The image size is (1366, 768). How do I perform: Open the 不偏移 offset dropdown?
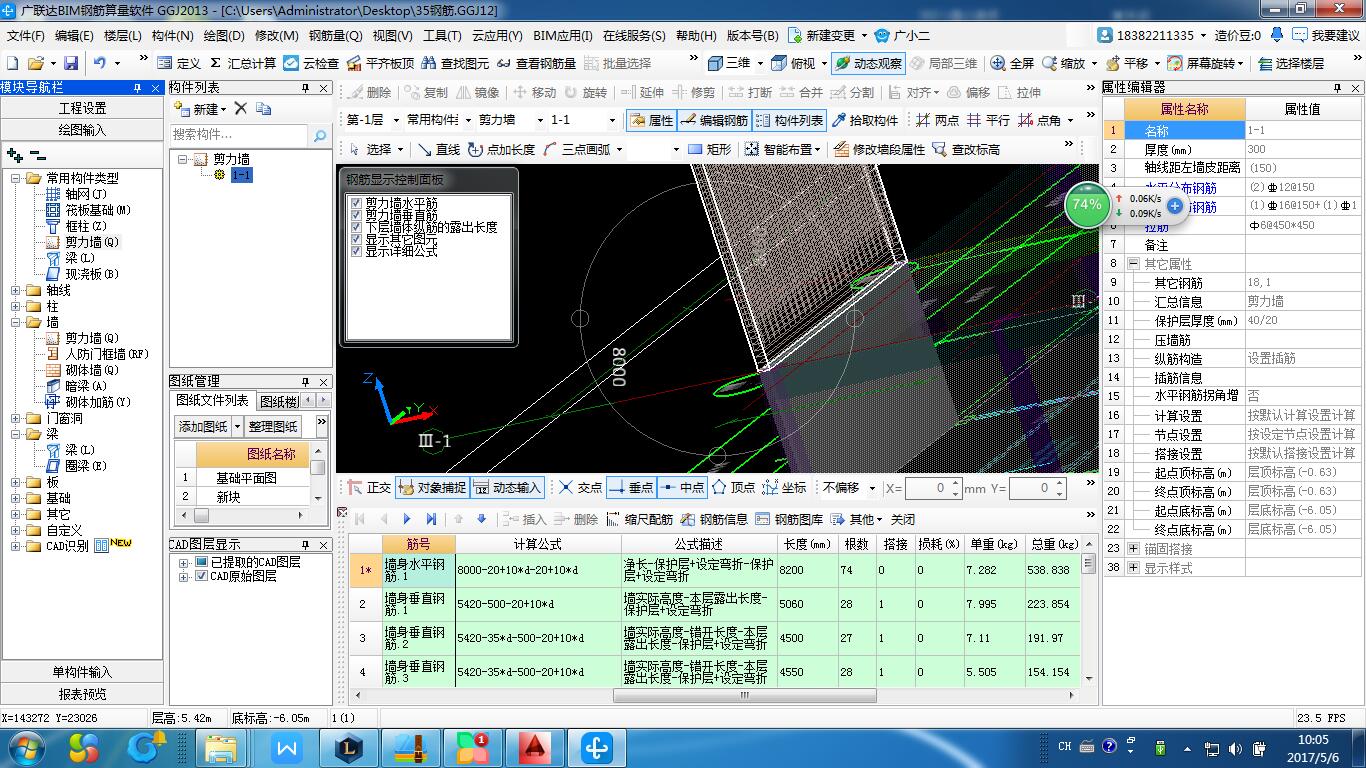pyautogui.click(x=873, y=488)
